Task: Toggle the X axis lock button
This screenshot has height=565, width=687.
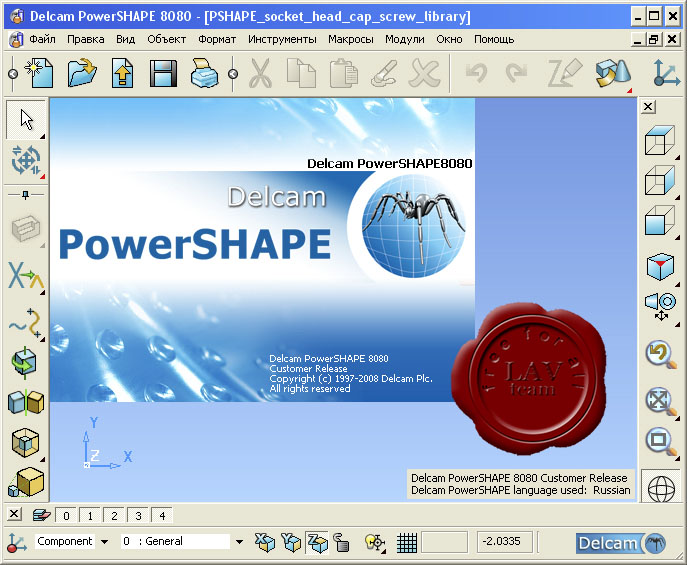Action: [x=265, y=543]
